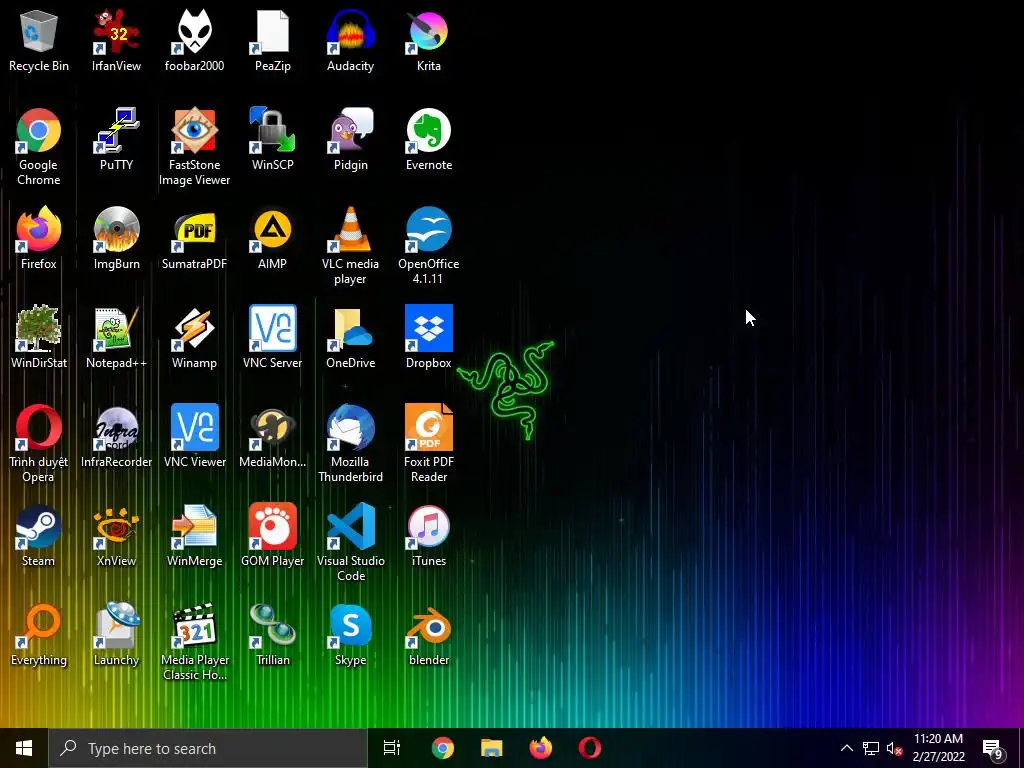Click the muted volume tray icon
The image size is (1024, 768).
[x=894, y=748]
